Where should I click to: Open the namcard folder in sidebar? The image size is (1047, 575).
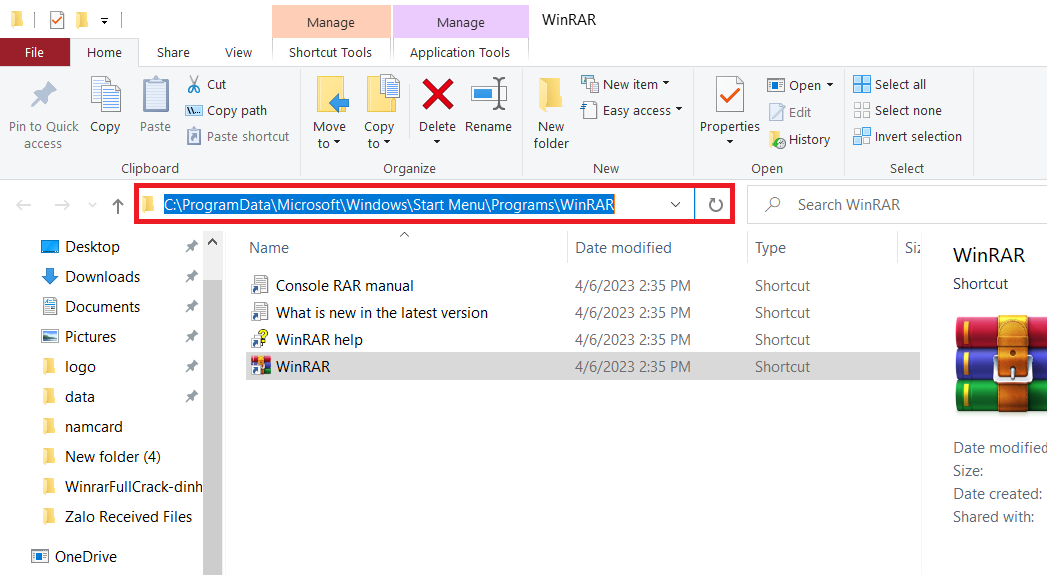coord(93,427)
